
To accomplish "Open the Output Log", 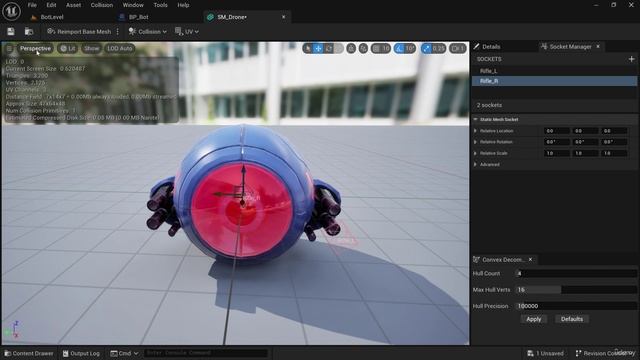I will tap(81, 353).
